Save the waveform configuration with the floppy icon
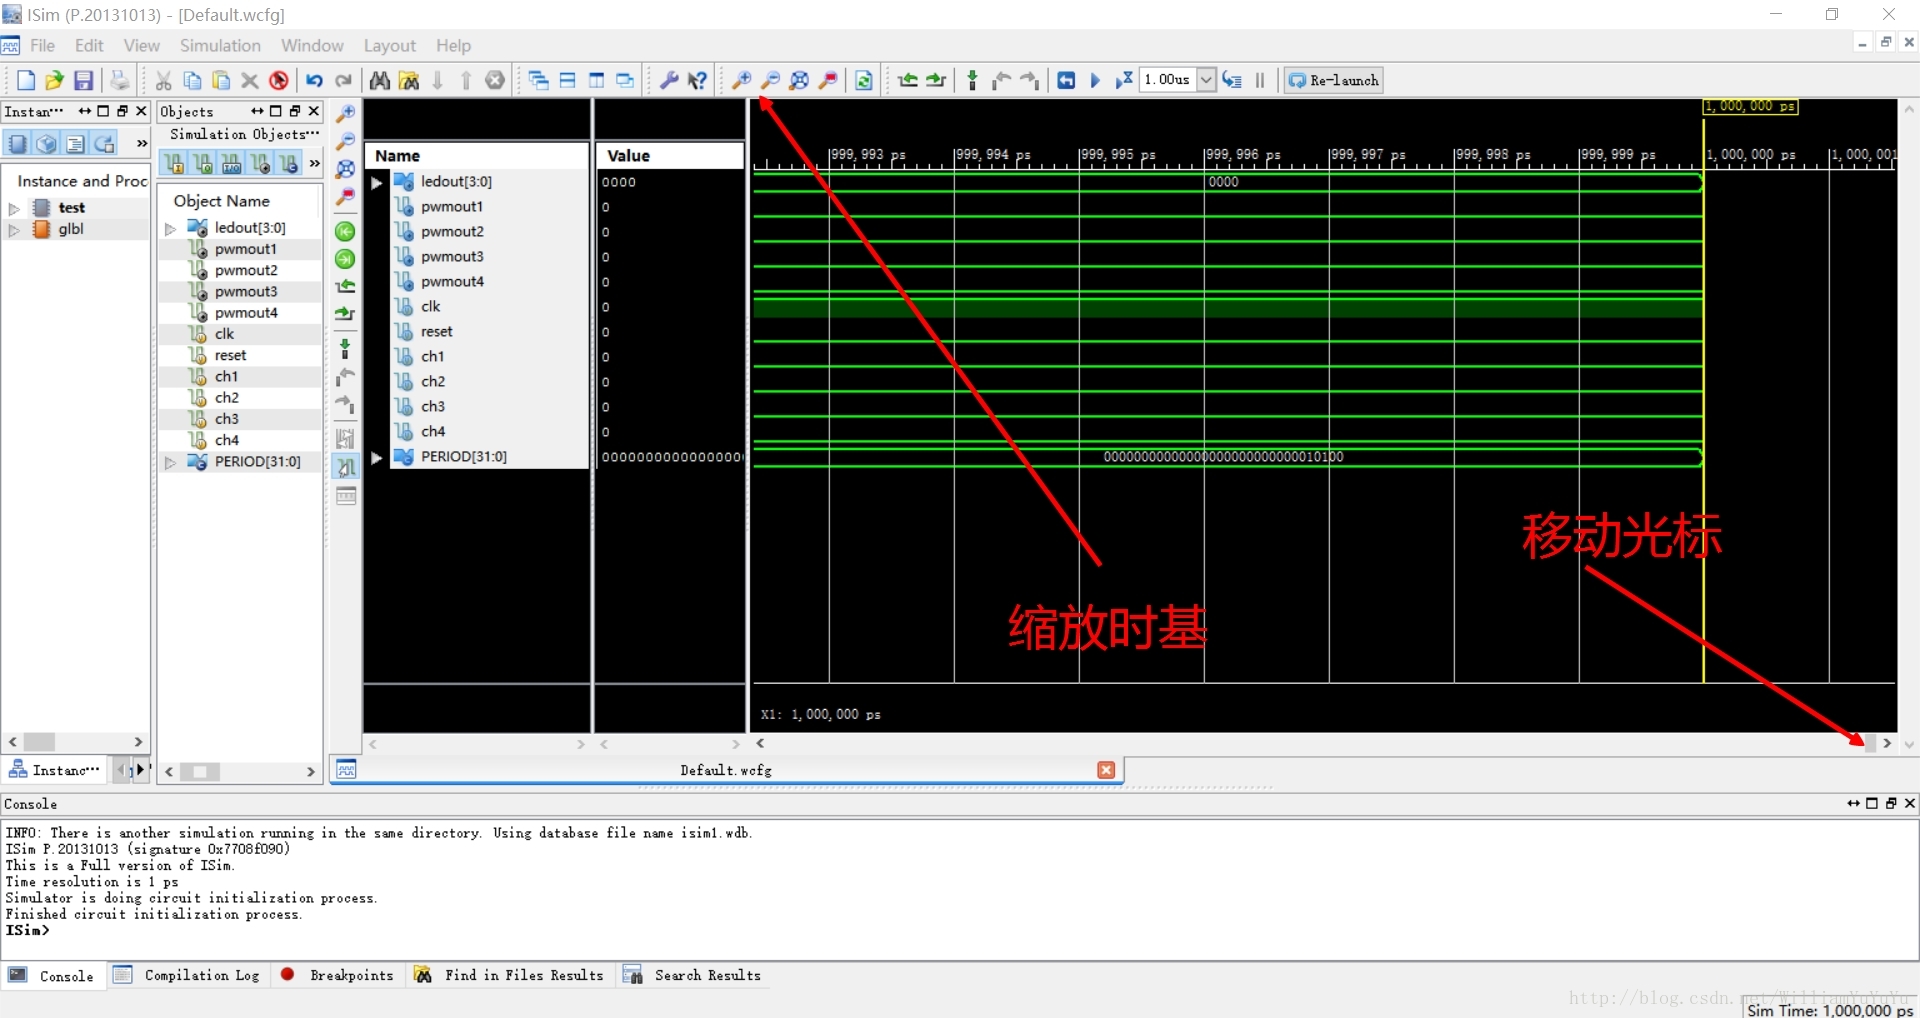Screen dimensions: 1920x1018 pyautogui.click(x=84, y=80)
